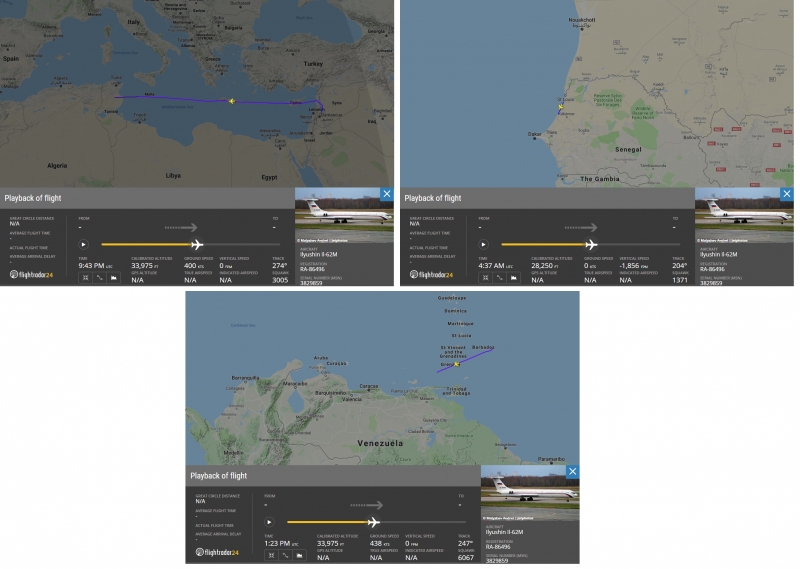This screenshot has height=569, width=800.
Task: Click the Flightradar24 logo in the 9:43 PM panel
Action: coord(33,274)
